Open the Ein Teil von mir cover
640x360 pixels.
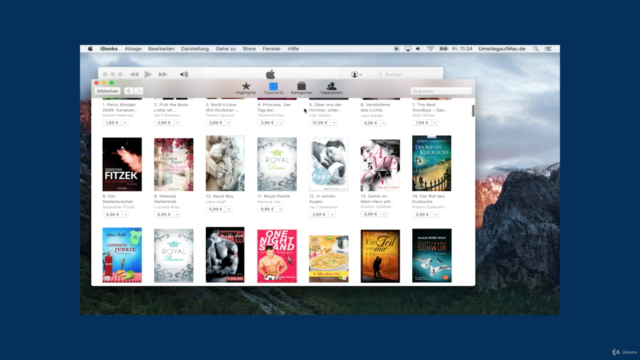click(380, 256)
